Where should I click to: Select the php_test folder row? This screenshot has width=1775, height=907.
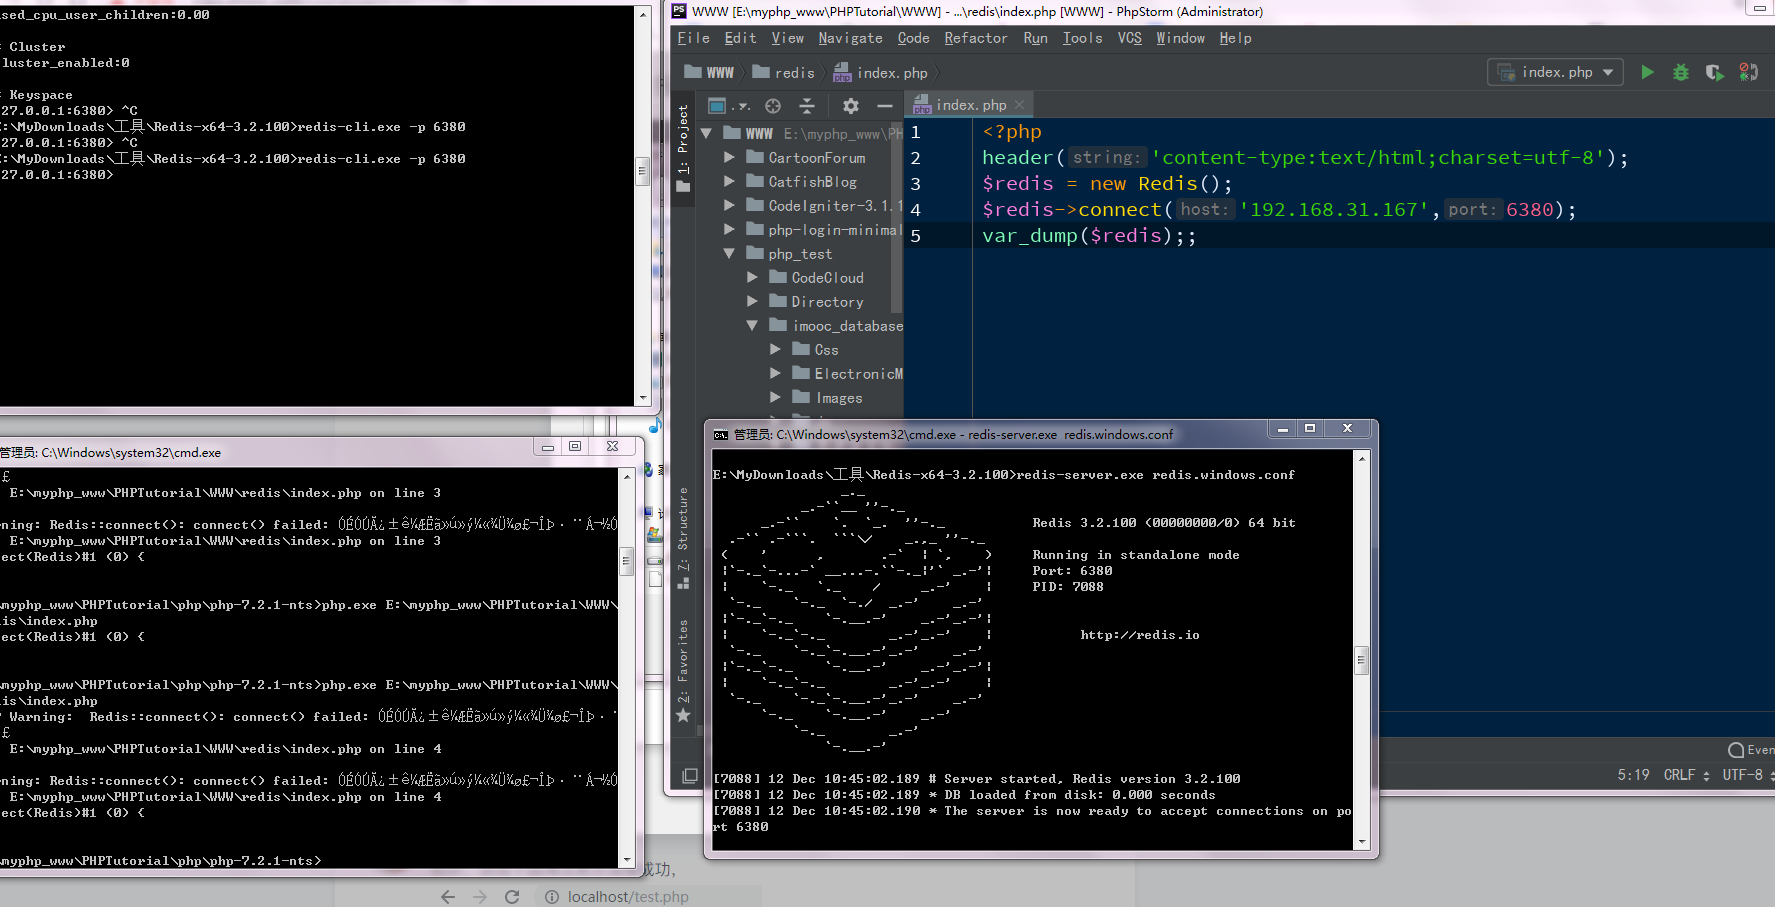click(x=800, y=254)
